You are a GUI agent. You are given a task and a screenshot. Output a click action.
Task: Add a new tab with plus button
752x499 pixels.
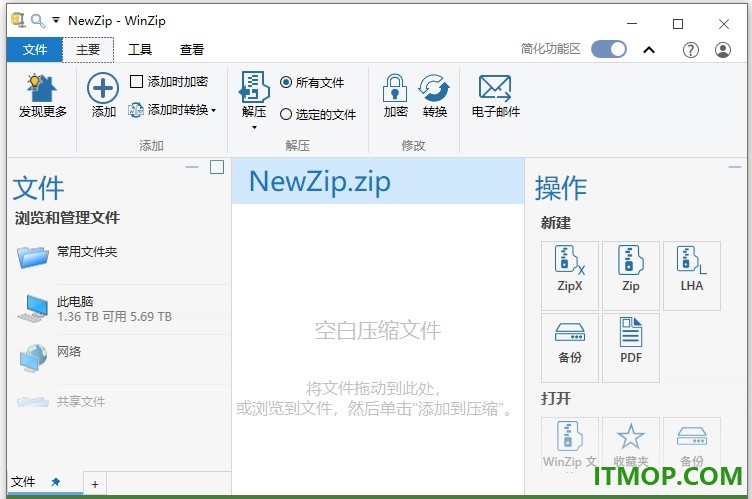[x=95, y=484]
